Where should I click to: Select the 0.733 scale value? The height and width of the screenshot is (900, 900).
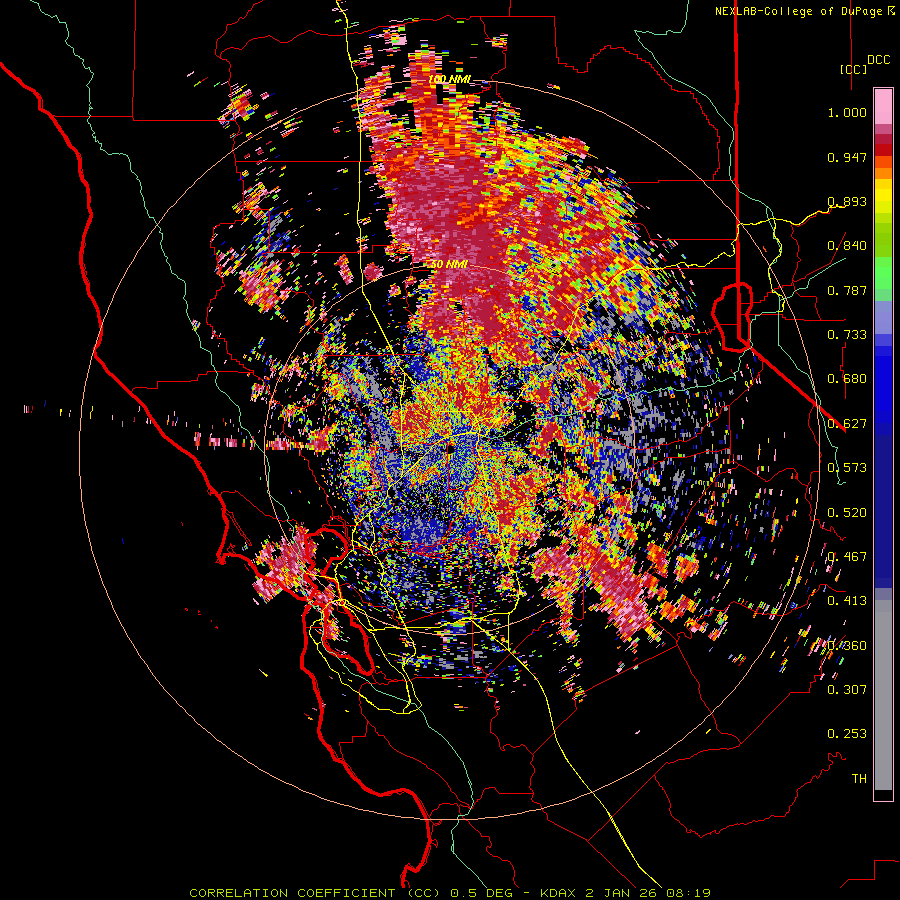coord(847,335)
